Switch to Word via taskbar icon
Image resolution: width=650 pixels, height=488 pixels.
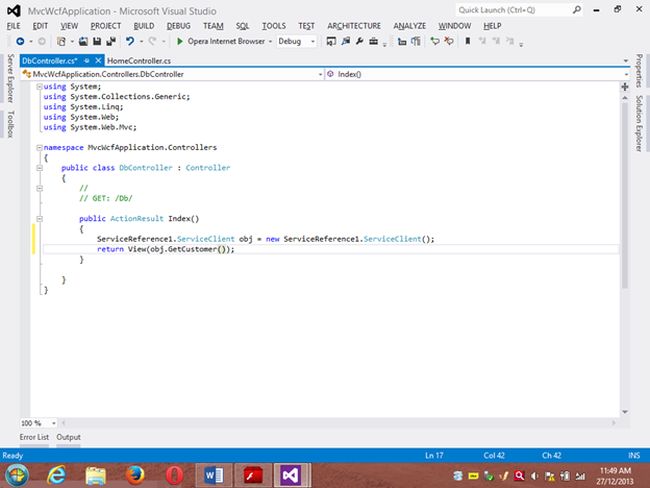tap(216, 473)
